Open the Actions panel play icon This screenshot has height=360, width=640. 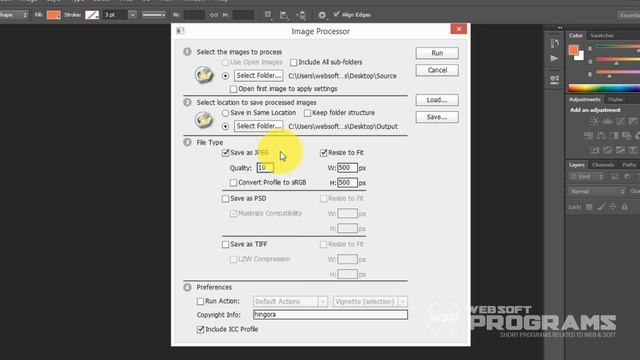[554, 58]
